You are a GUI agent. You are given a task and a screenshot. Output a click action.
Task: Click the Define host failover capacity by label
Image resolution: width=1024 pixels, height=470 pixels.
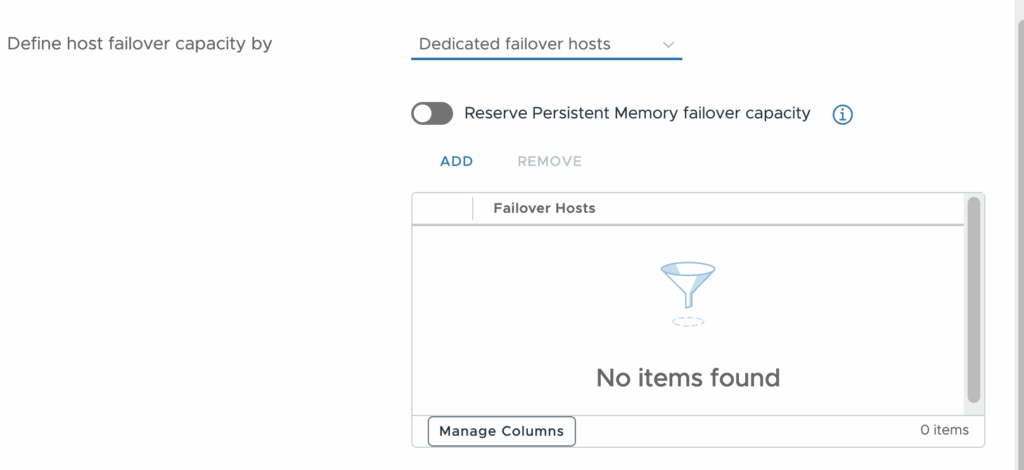coord(139,44)
